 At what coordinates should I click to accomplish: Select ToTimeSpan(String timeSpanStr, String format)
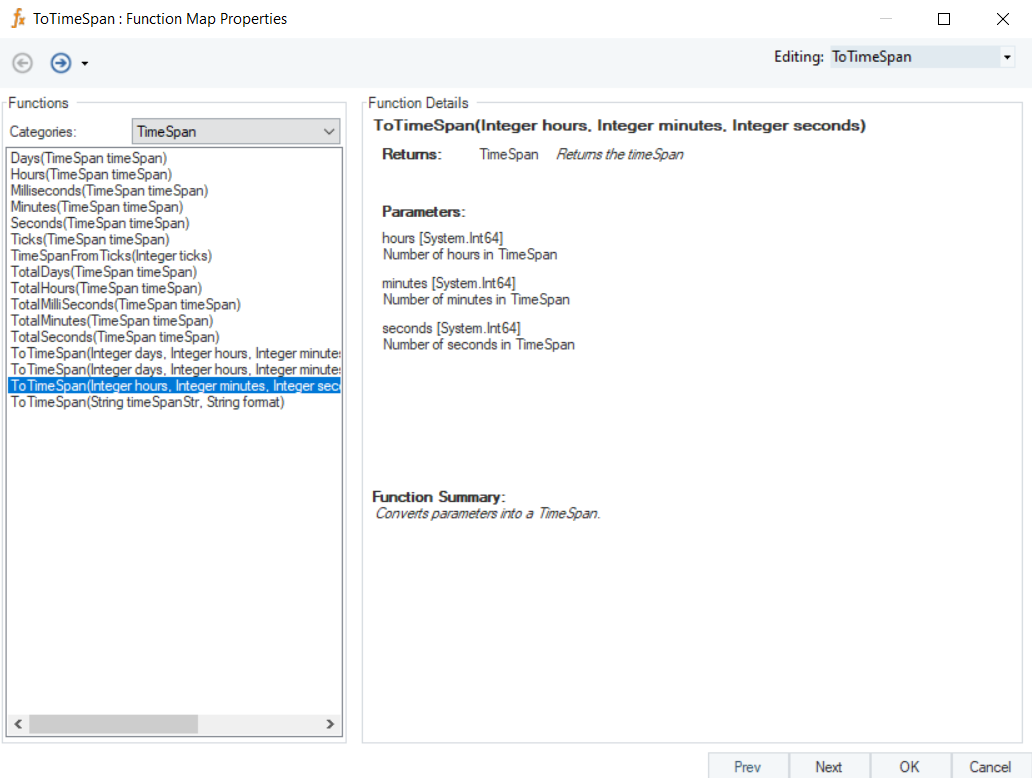[147, 402]
